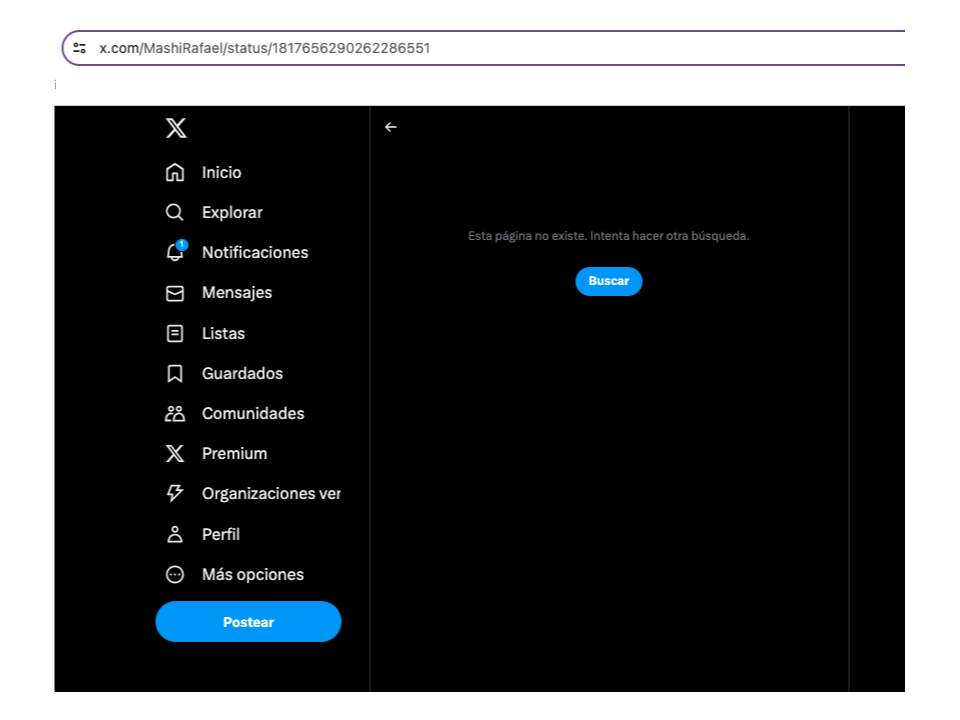The width and height of the screenshot is (960, 720).
Task: Open Notificaciones bell icon
Action: tap(175, 252)
